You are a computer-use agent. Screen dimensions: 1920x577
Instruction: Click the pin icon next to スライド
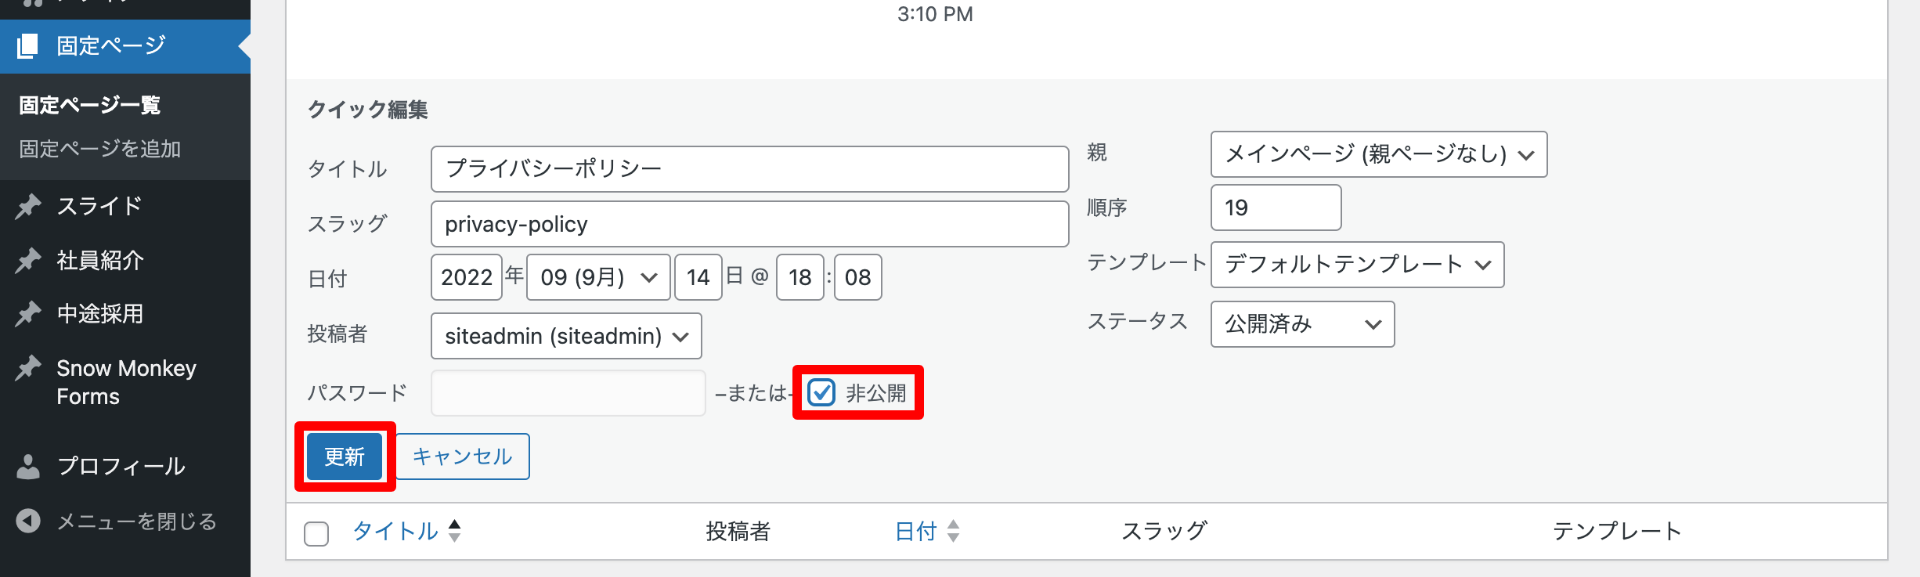click(x=28, y=206)
